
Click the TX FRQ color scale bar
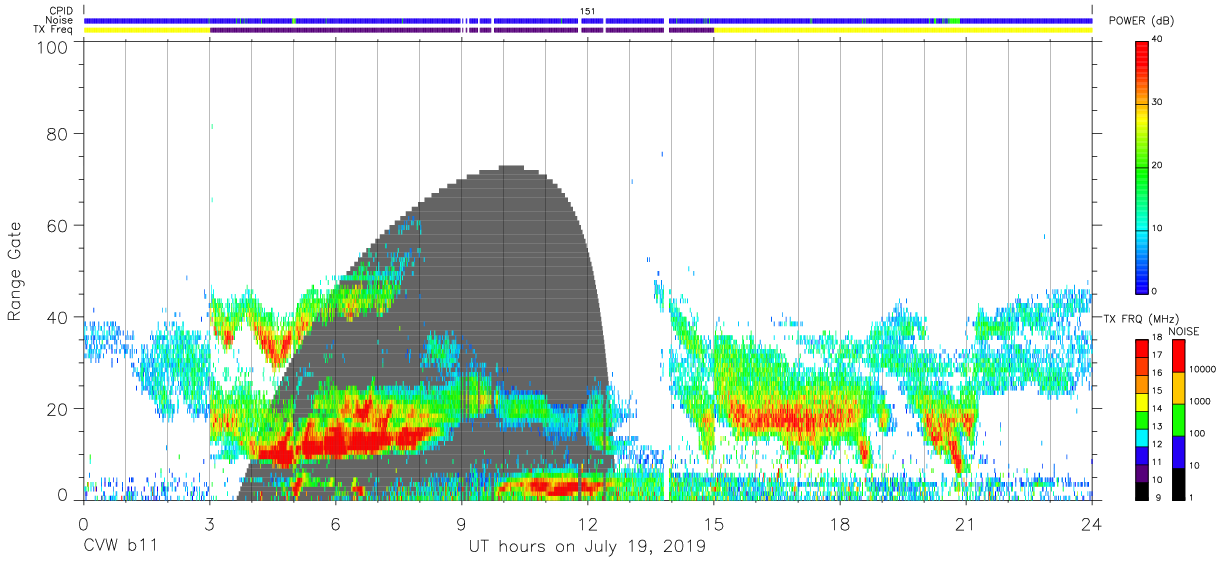[x=1142, y=419]
